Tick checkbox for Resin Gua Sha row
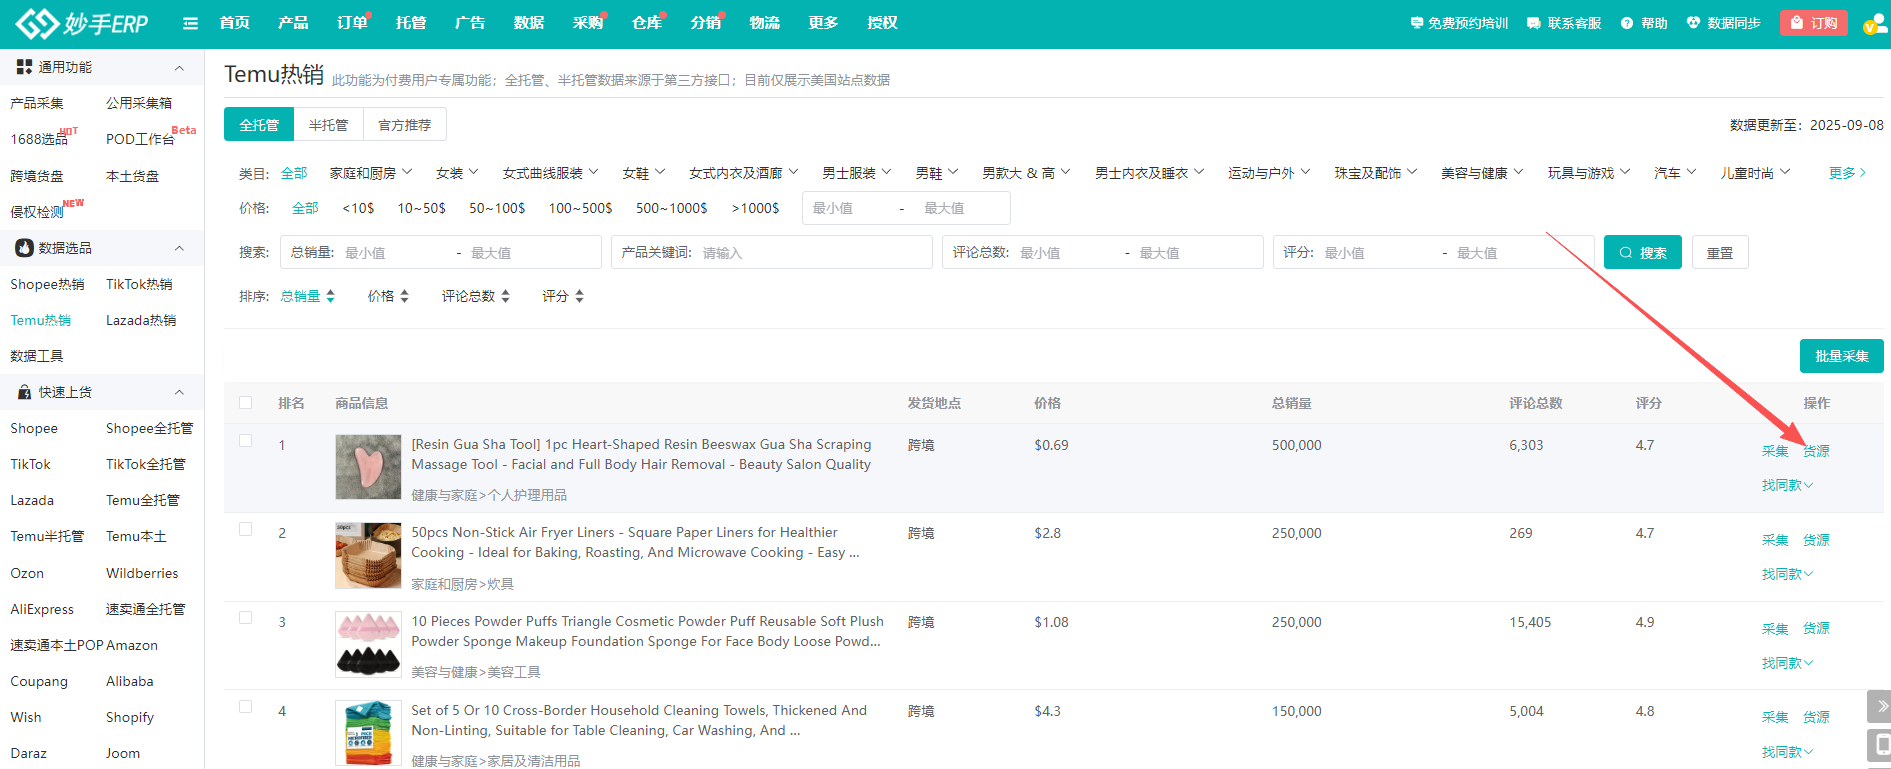Screen dimensions: 1891x769 tap(246, 441)
